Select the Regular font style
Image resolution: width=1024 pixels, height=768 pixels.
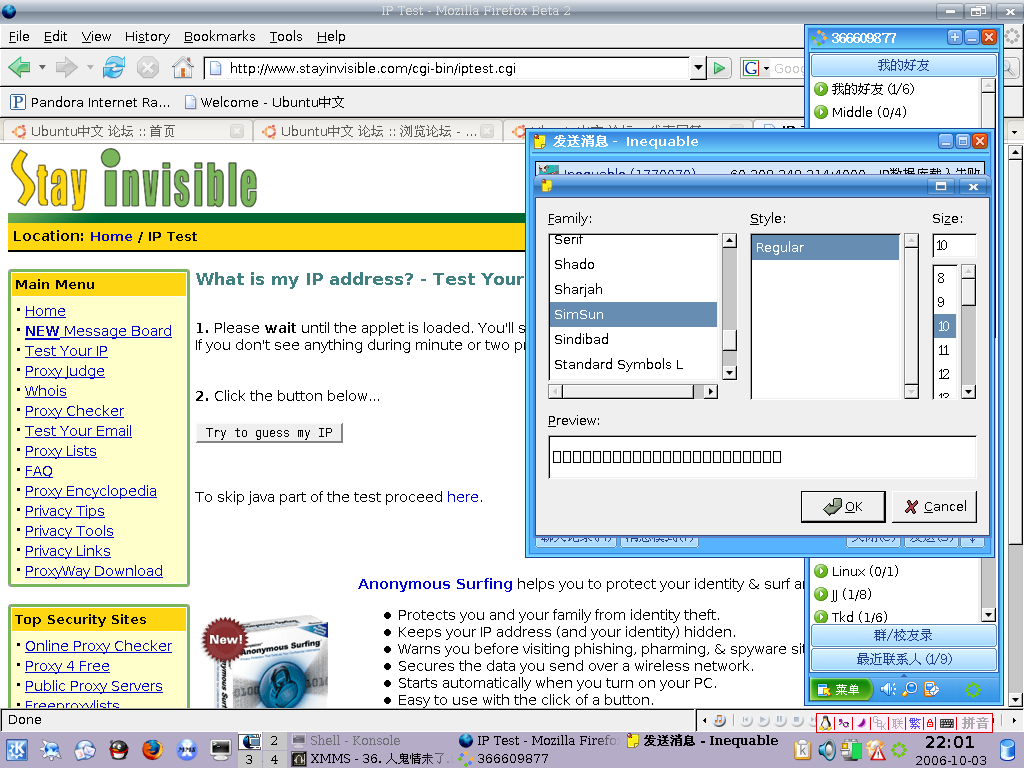point(825,248)
